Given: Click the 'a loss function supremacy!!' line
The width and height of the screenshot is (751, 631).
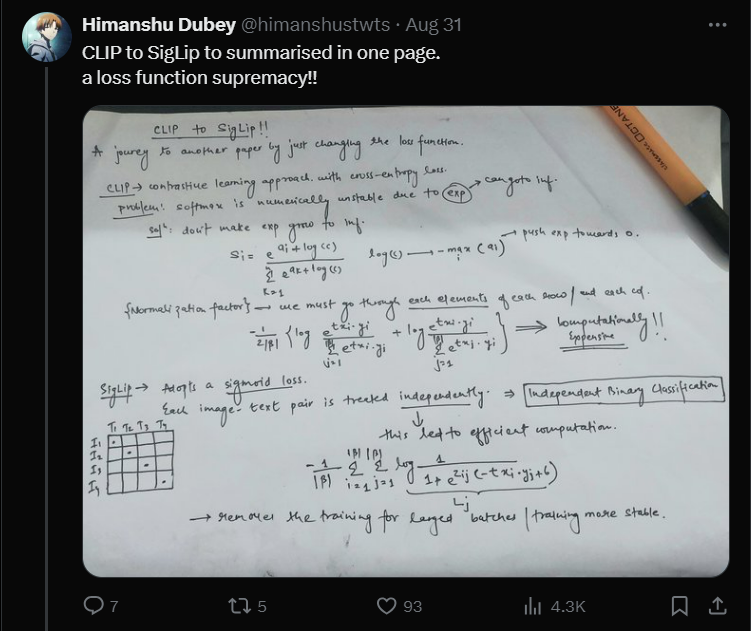Looking at the screenshot, I should pos(200,75).
